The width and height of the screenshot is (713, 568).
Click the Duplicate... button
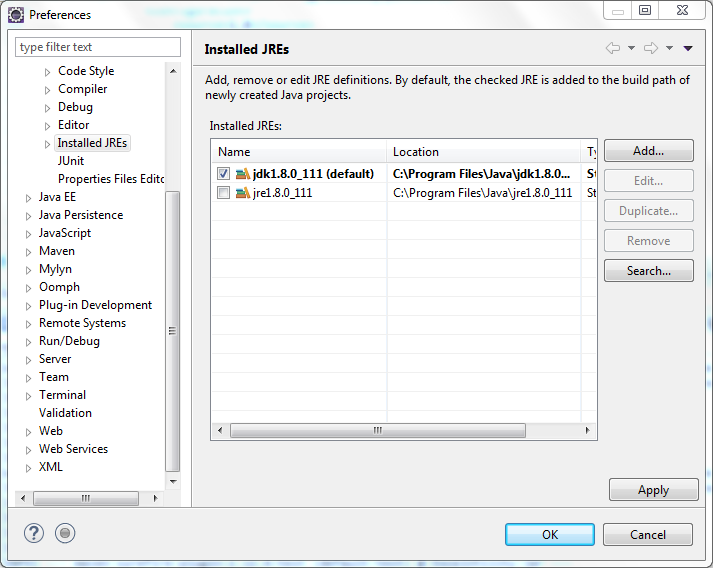pos(648,211)
